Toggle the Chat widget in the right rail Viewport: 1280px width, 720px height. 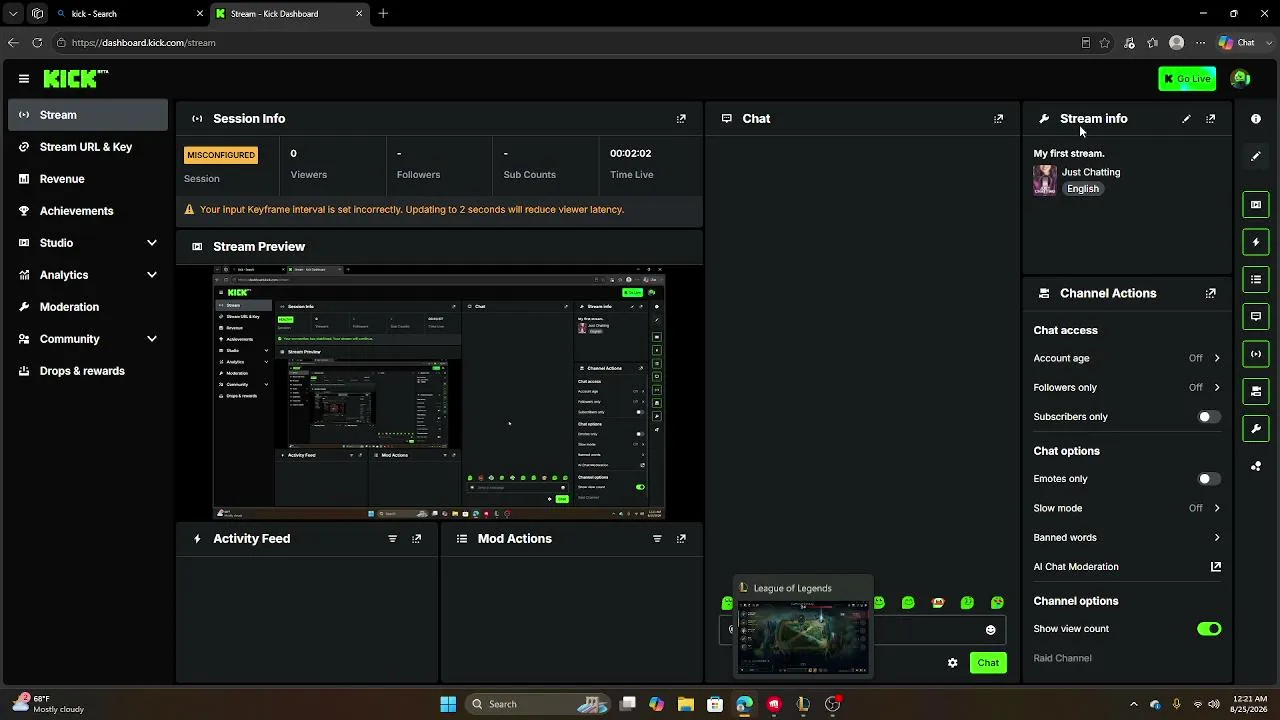pyautogui.click(x=1256, y=316)
